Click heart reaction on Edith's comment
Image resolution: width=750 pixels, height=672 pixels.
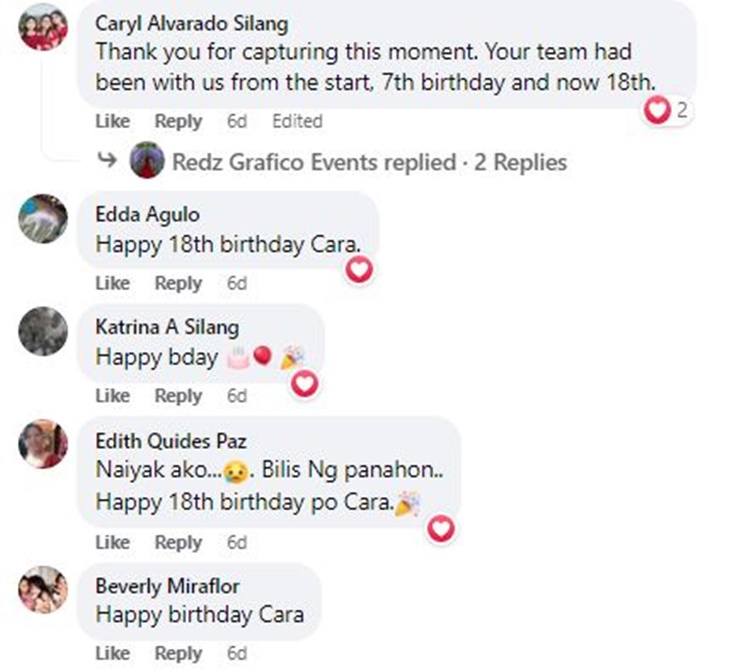pyautogui.click(x=440, y=528)
